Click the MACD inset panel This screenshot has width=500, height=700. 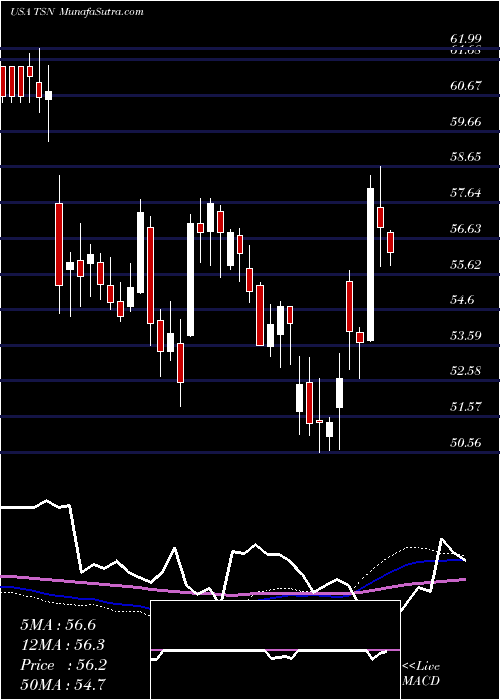(x=275, y=650)
